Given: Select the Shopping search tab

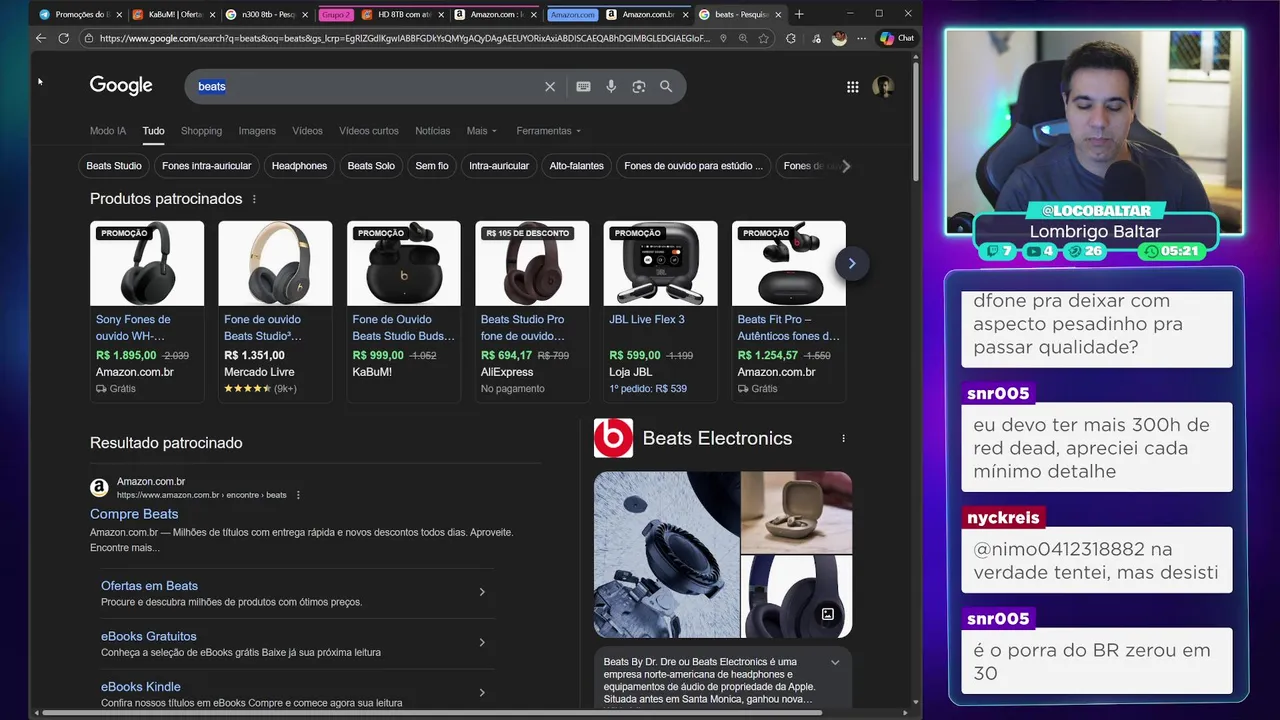Looking at the screenshot, I should 201,131.
